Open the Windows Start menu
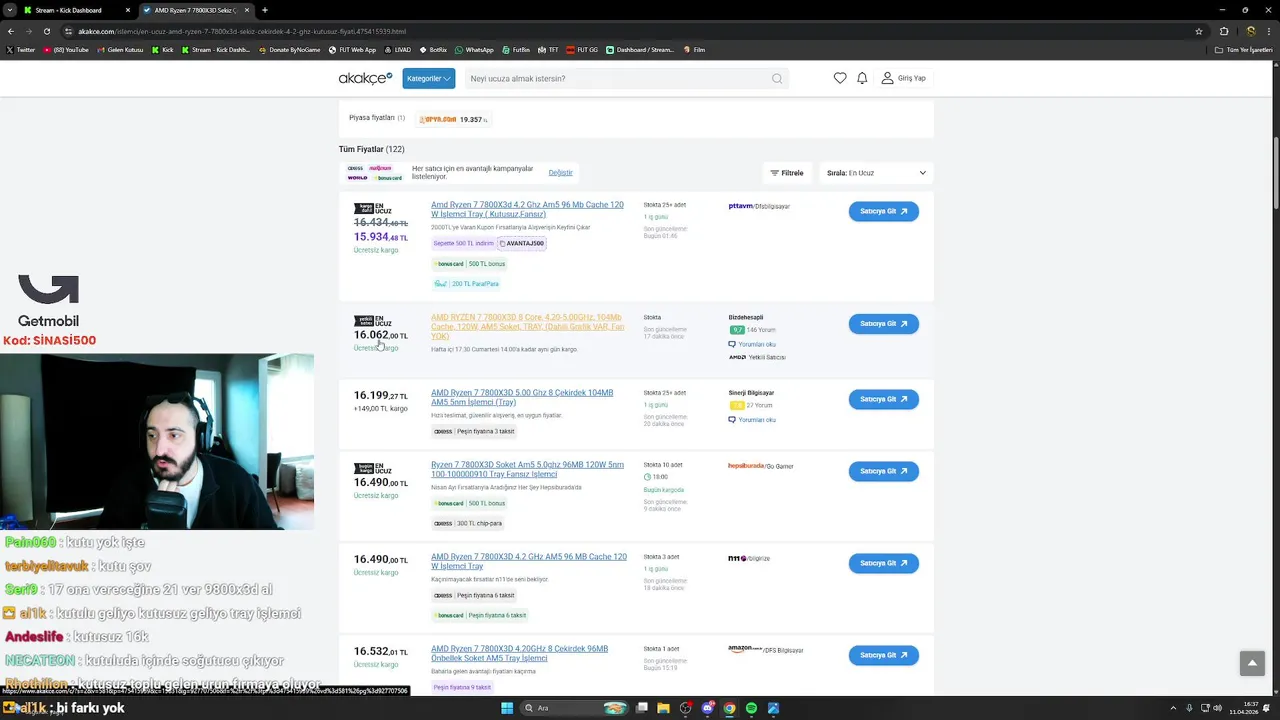1280x720 pixels. point(507,708)
